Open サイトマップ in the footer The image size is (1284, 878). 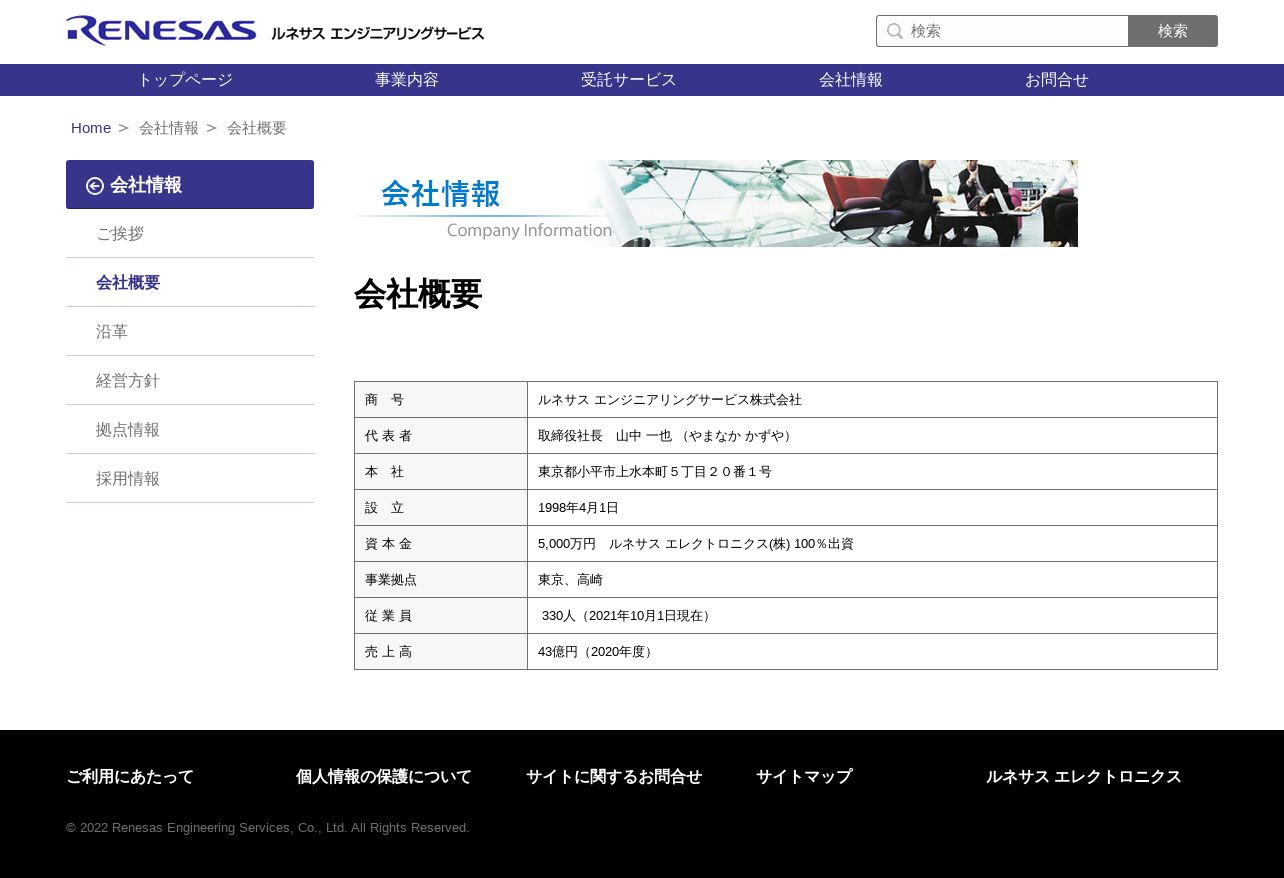(804, 776)
